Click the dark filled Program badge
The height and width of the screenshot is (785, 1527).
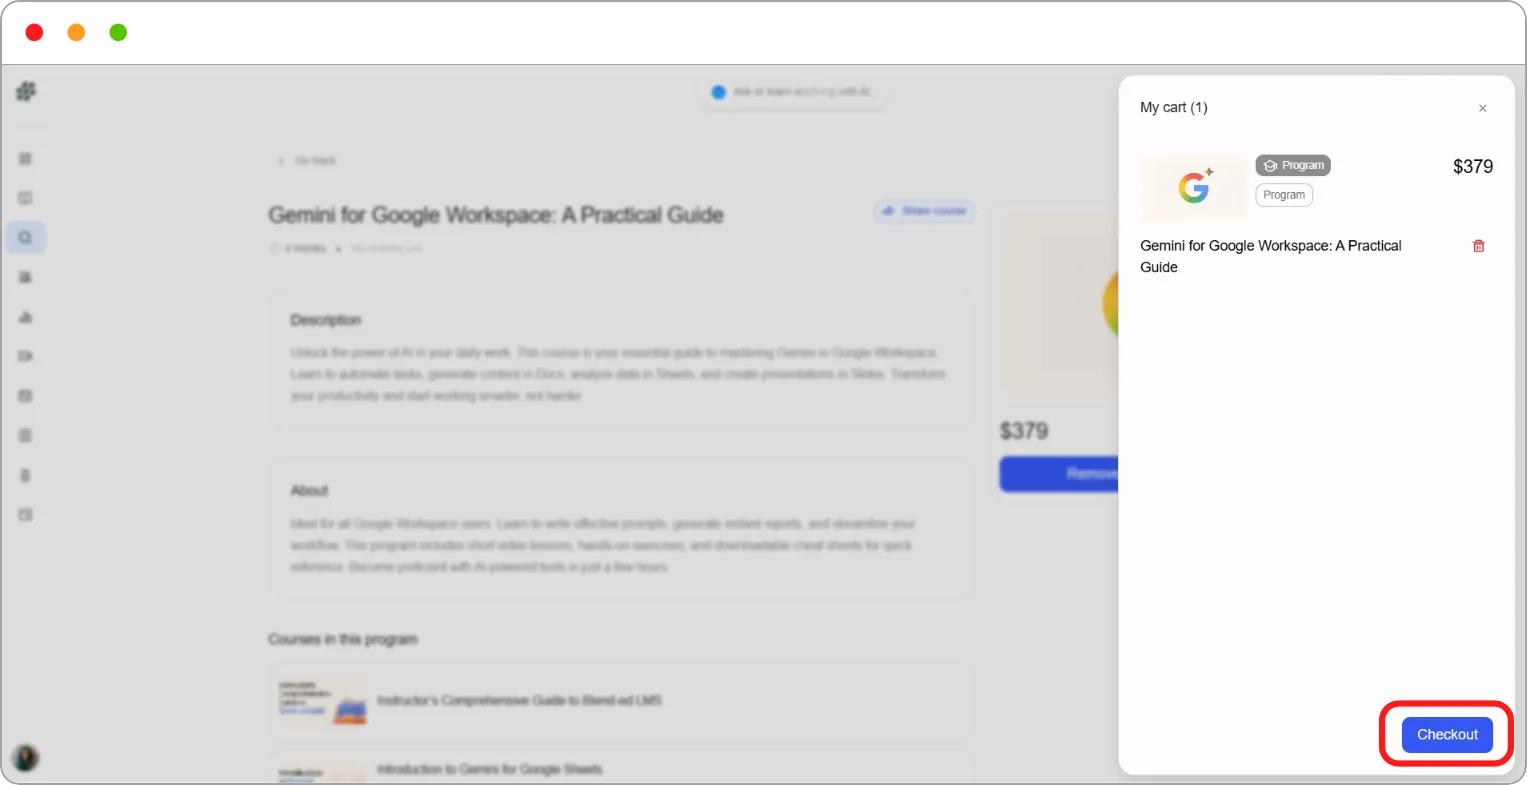coord(1293,166)
